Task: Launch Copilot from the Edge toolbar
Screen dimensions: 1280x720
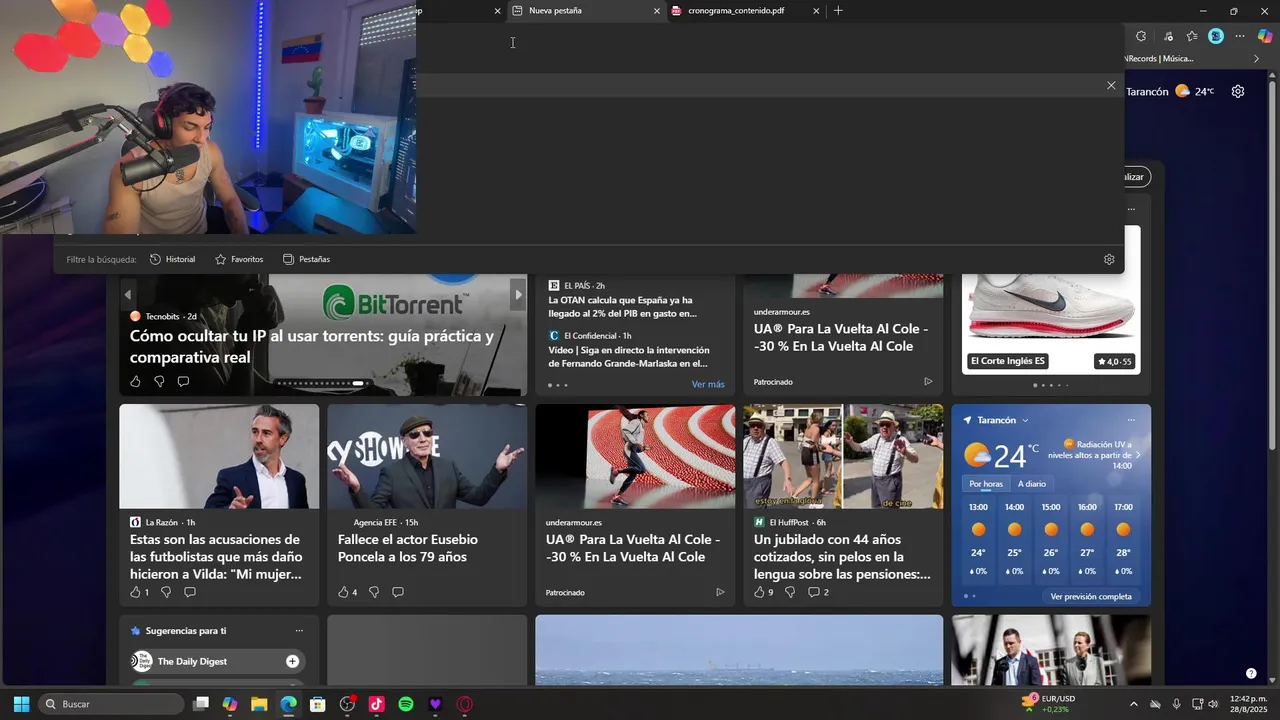Action: pos(1265,36)
